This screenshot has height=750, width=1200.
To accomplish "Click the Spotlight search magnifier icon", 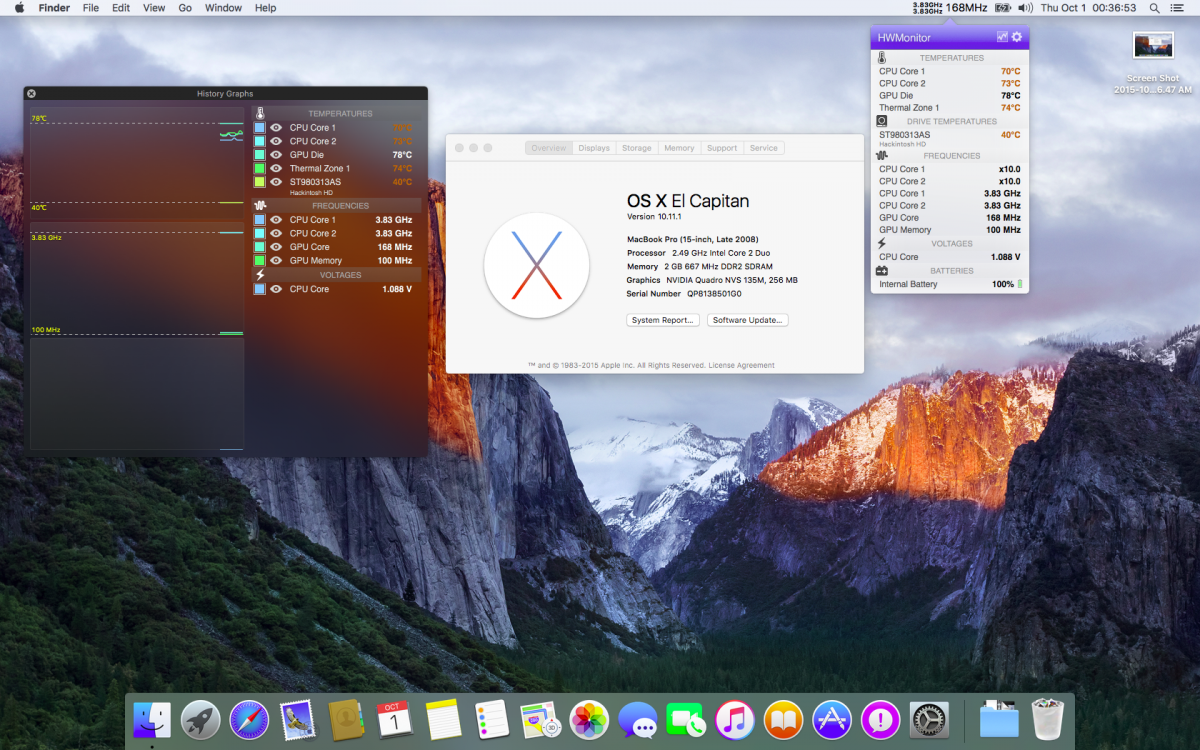I will [x=1155, y=8].
